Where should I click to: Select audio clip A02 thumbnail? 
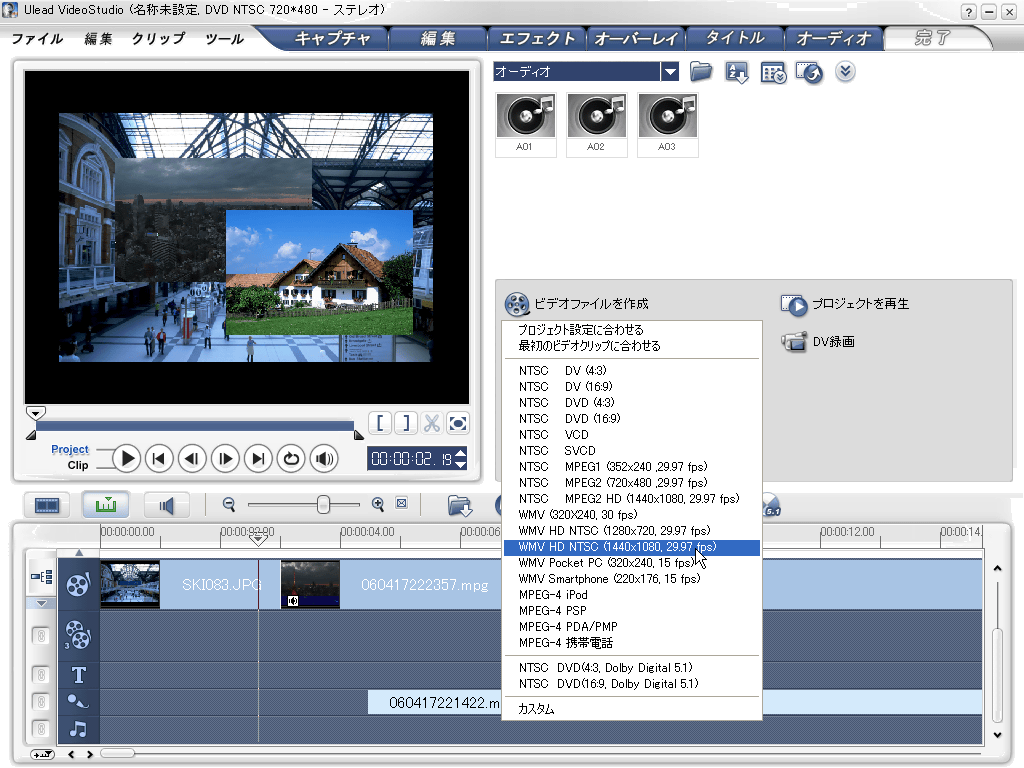coord(597,124)
